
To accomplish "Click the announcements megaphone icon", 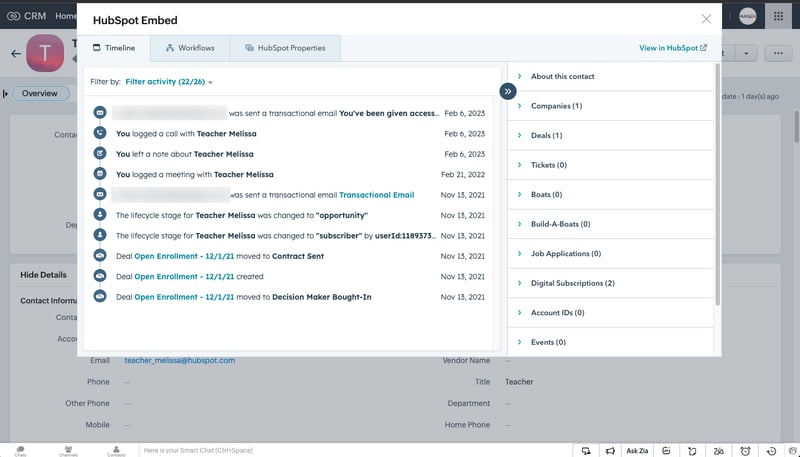I will [x=611, y=451].
